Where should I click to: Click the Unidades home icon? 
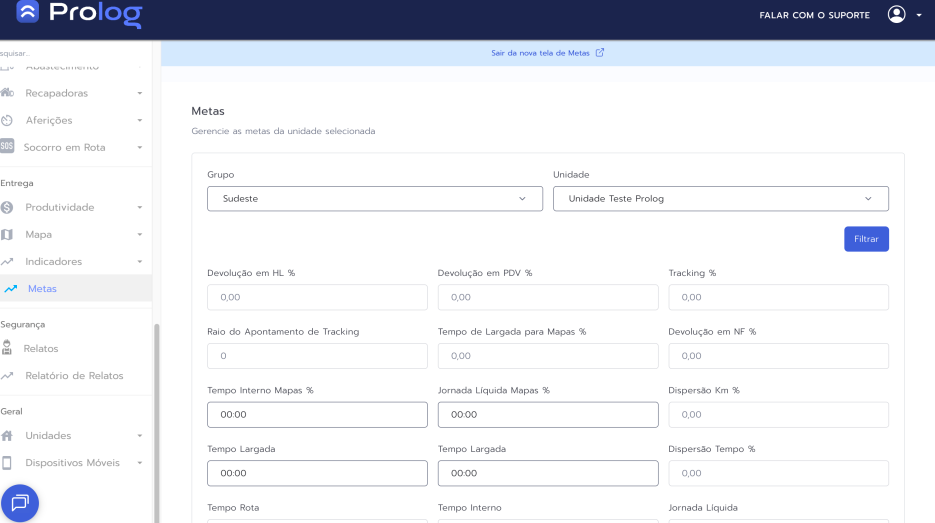(x=7, y=436)
